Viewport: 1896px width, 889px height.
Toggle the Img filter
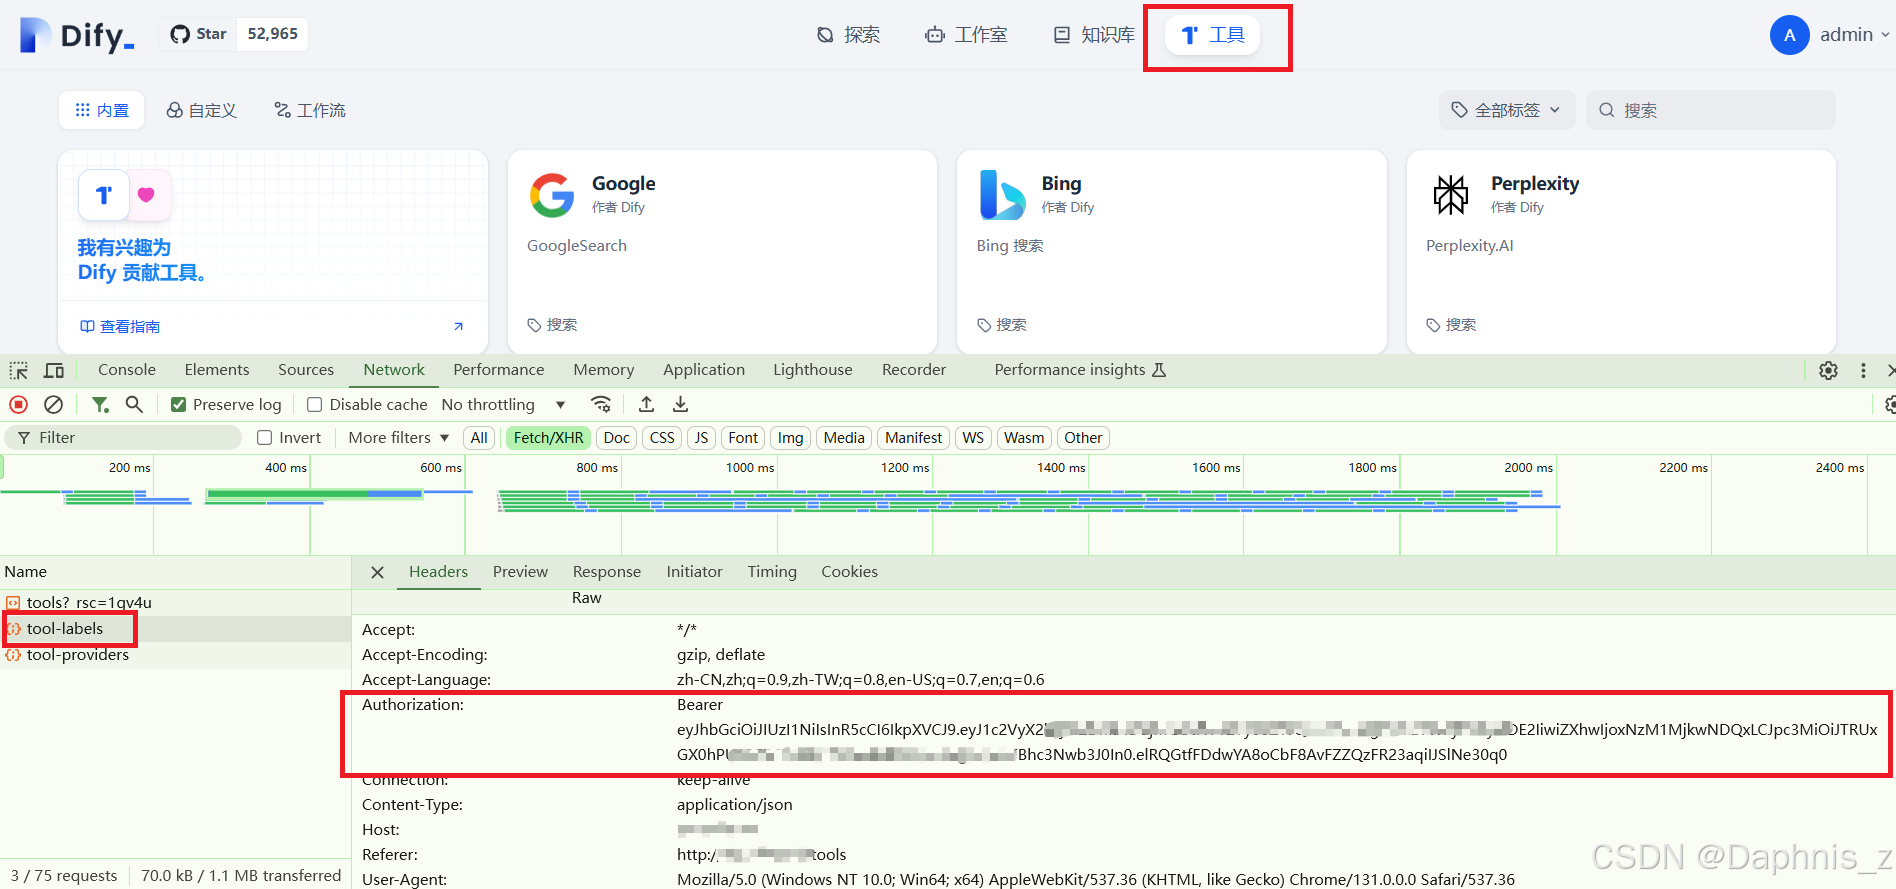click(790, 438)
